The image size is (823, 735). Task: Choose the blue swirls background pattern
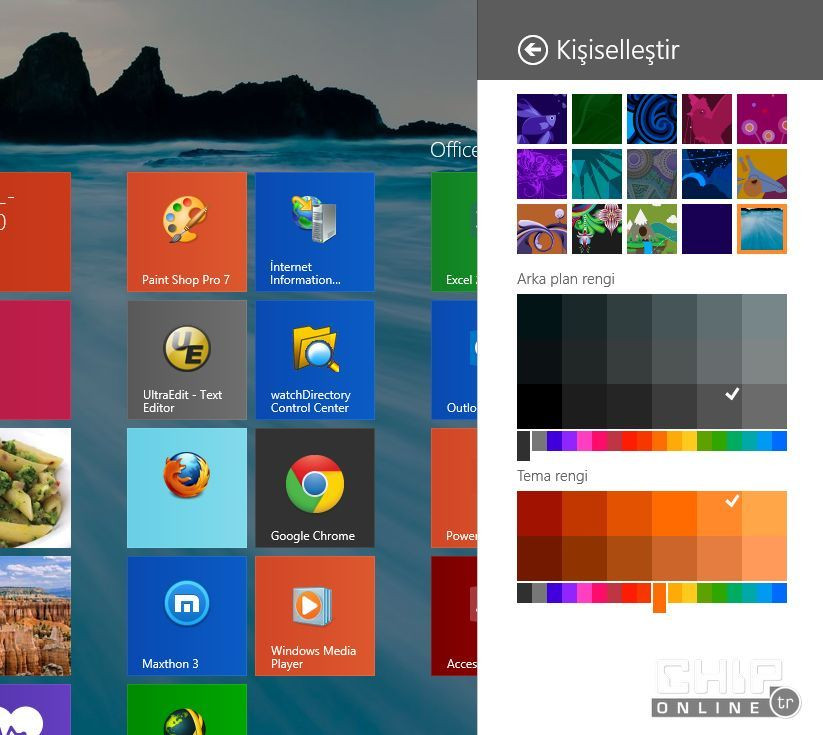[x=652, y=119]
